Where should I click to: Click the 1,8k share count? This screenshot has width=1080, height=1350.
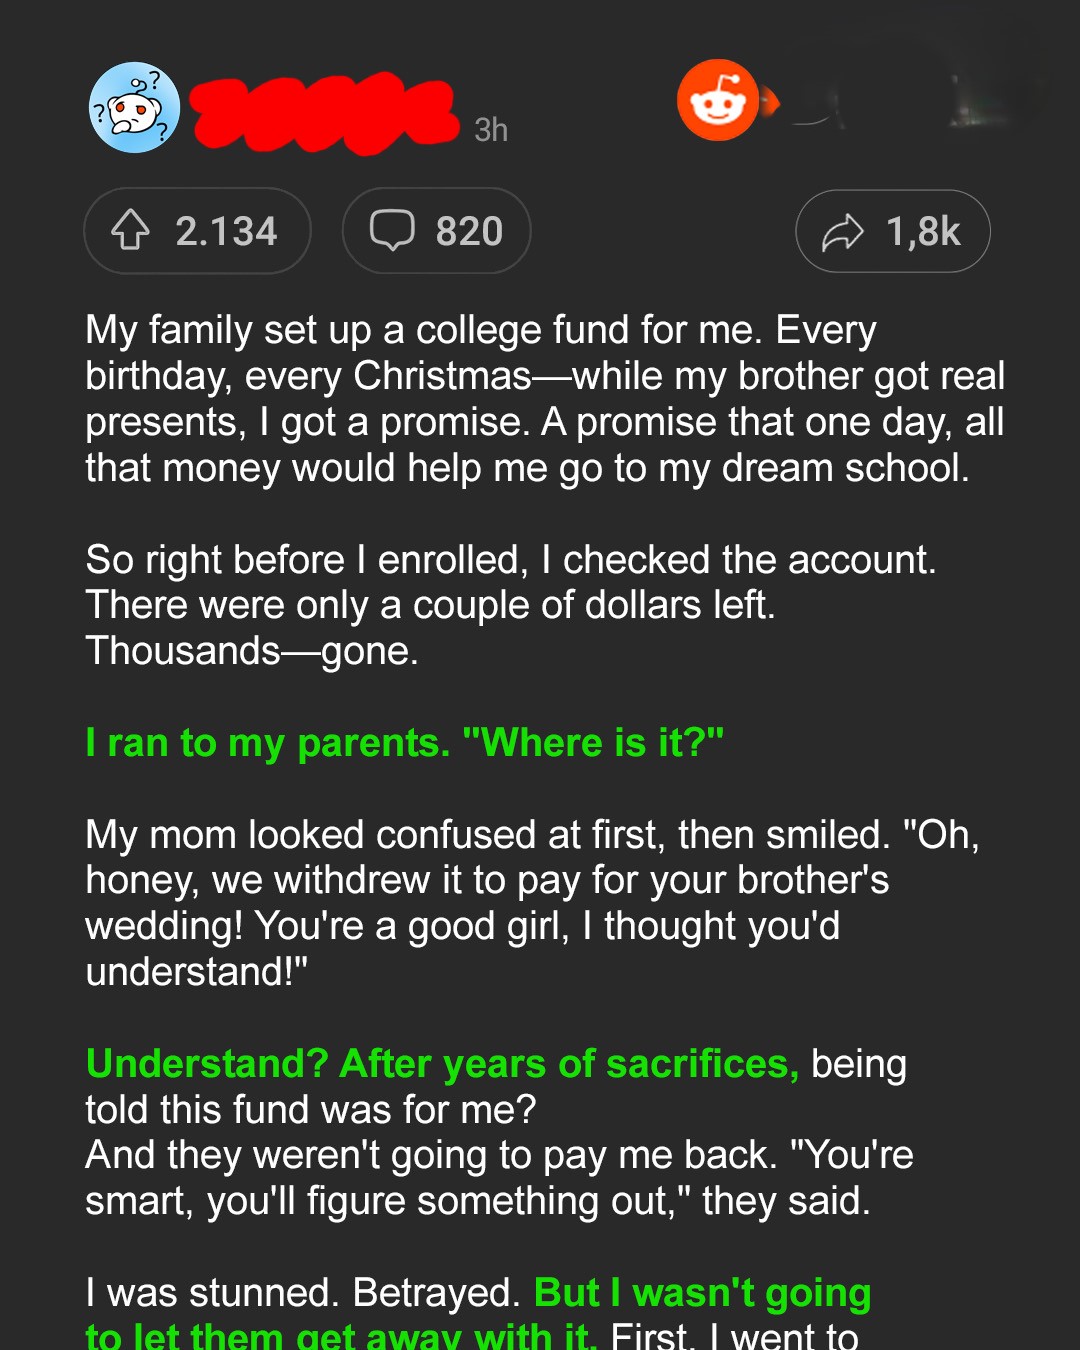(923, 232)
